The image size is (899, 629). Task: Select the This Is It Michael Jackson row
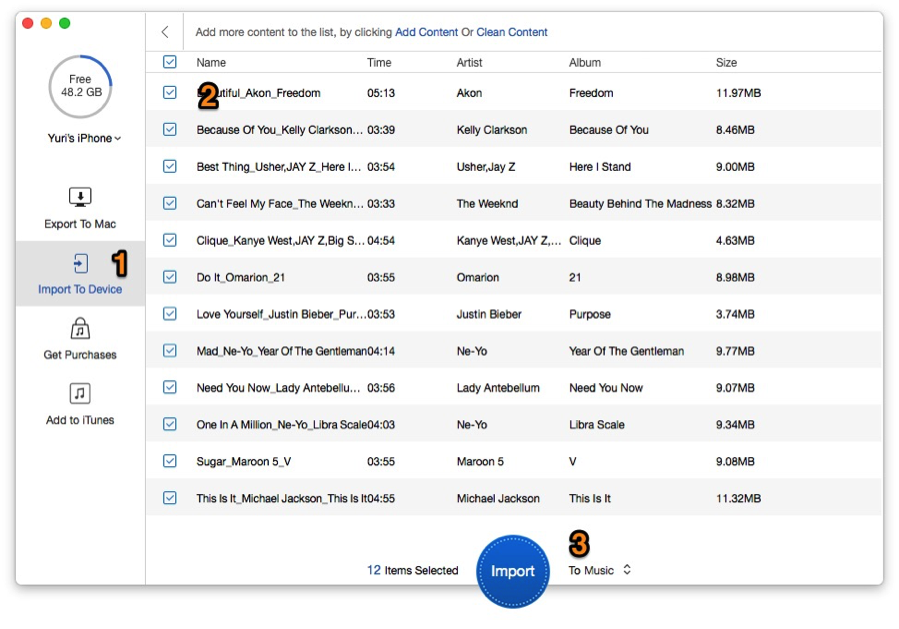514,498
